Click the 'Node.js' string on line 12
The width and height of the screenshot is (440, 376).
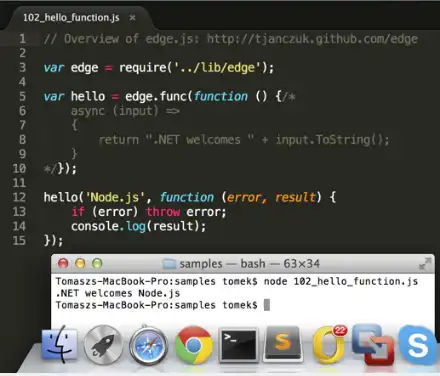click(115, 197)
